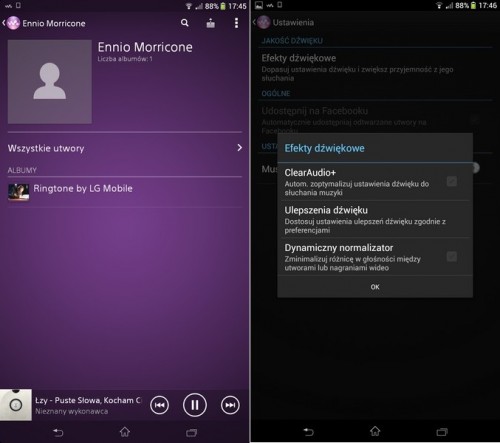
Task: Toggle the Dynamiczny normalizator checkbox
Action: 452,256
